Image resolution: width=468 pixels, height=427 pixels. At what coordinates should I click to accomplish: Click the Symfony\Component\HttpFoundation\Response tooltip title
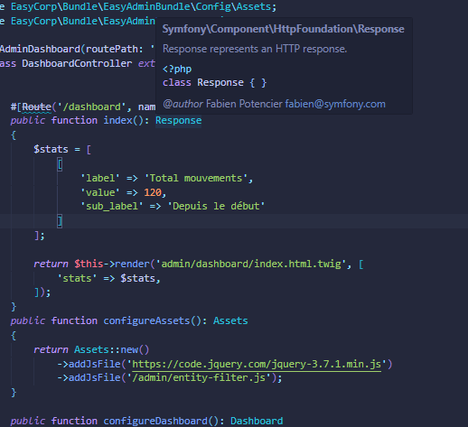coord(283,29)
